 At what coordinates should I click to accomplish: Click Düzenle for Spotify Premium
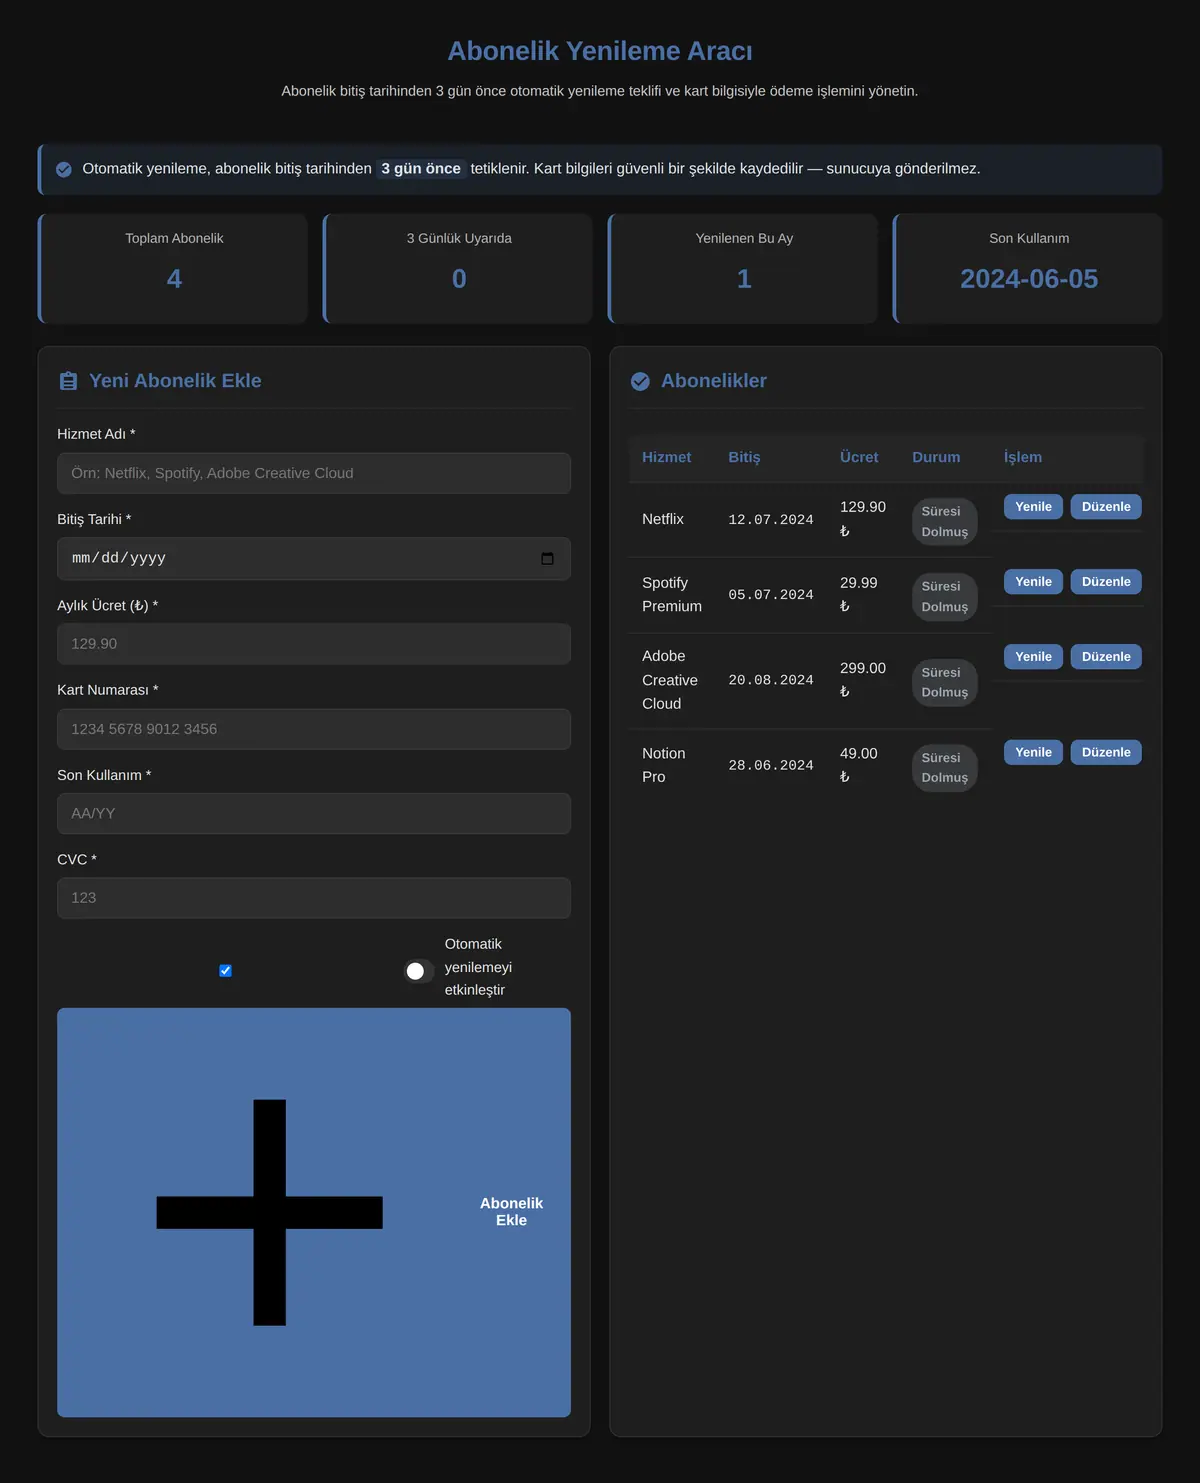coord(1106,582)
